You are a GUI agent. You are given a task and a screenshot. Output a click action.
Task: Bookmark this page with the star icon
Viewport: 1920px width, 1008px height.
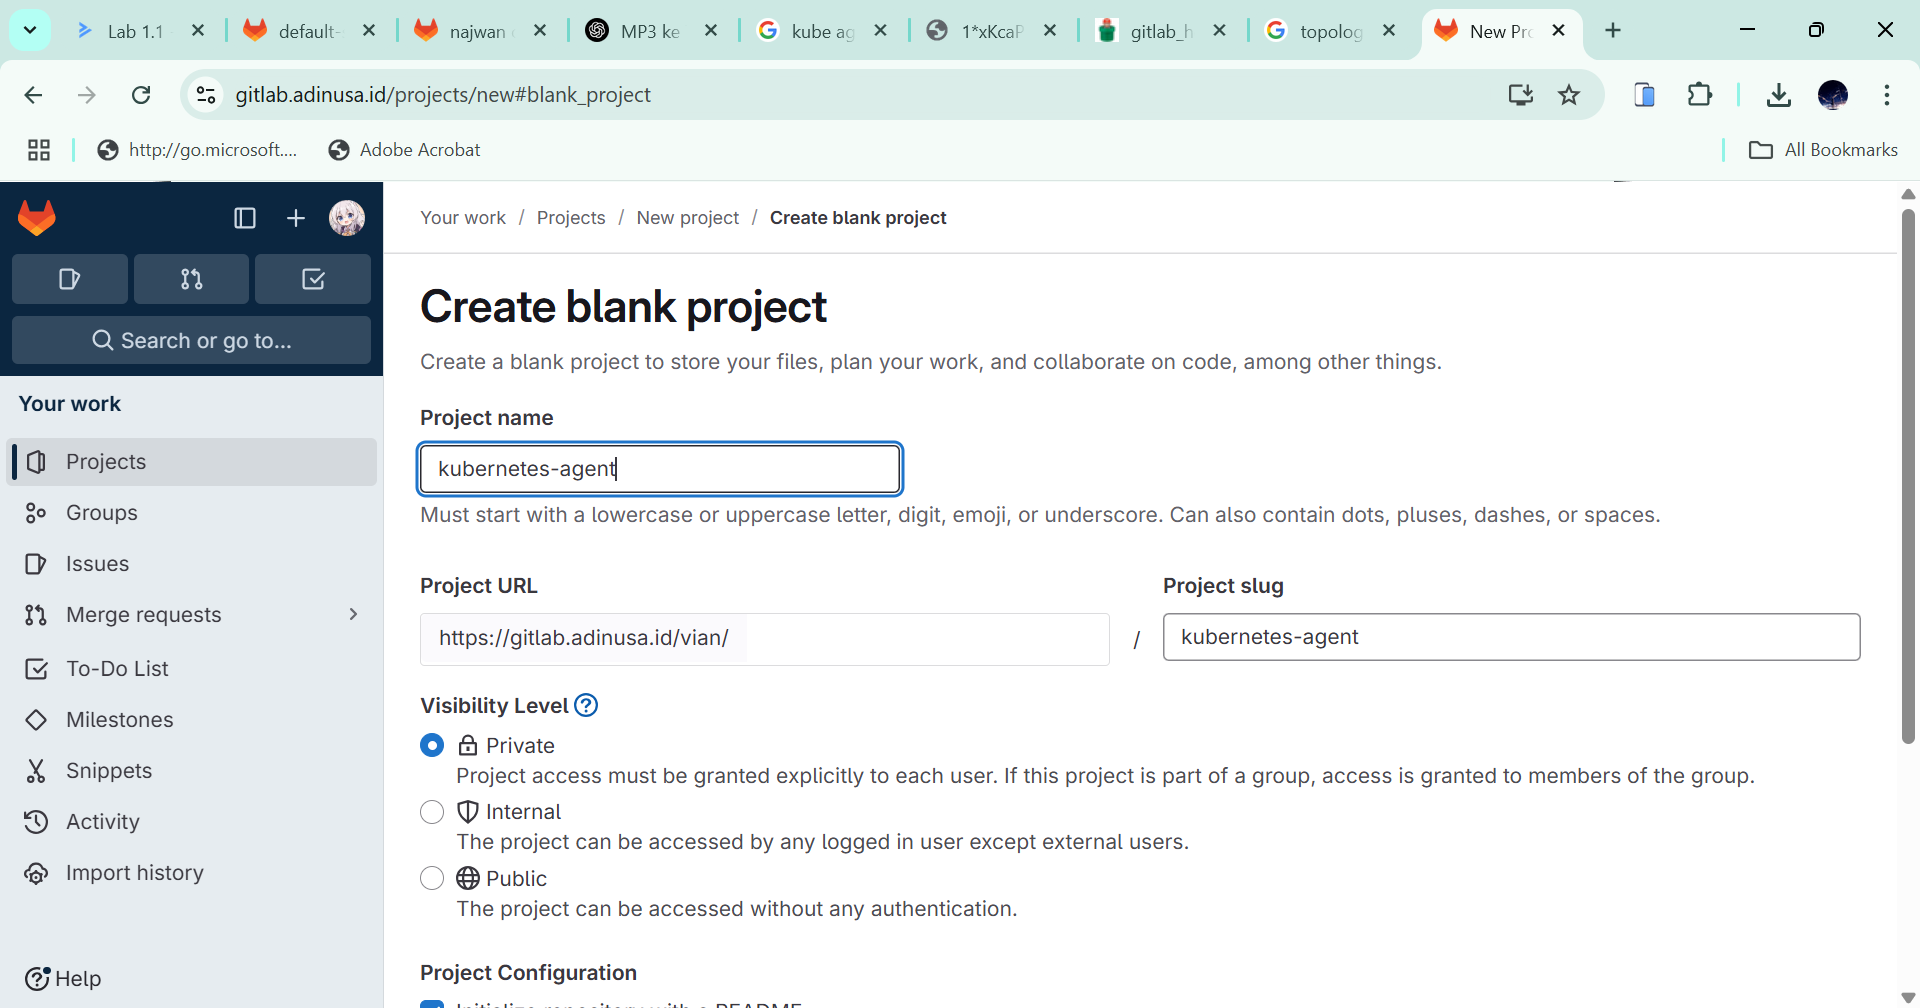click(x=1569, y=95)
